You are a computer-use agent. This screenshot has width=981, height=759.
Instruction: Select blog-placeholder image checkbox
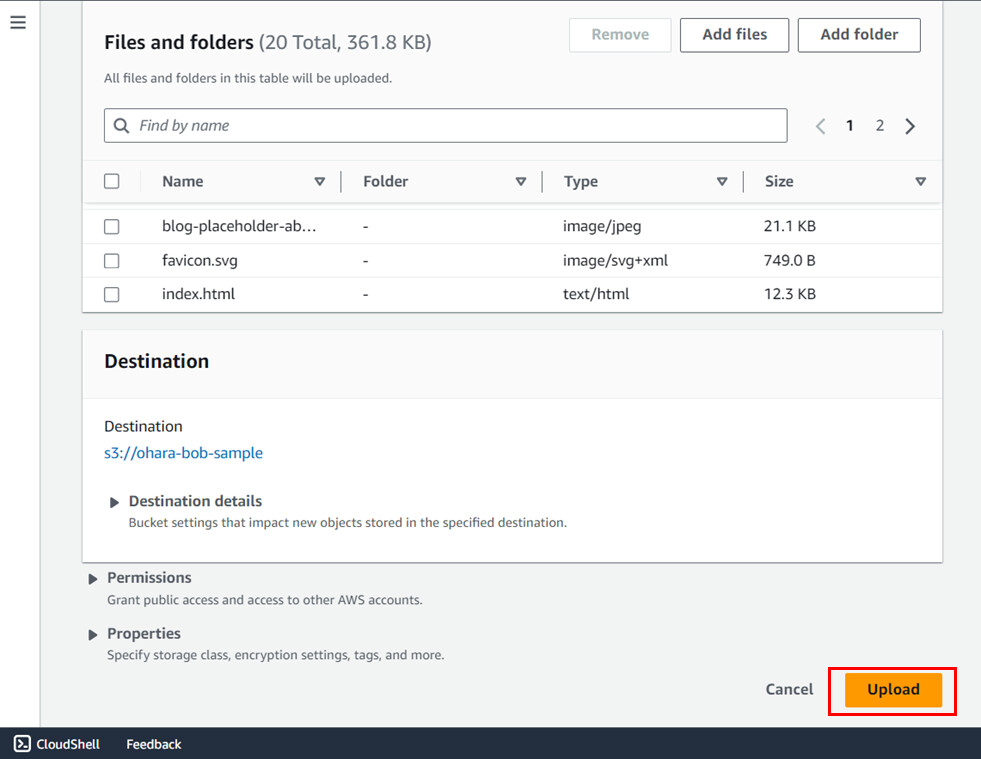click(x=112, y=227)
